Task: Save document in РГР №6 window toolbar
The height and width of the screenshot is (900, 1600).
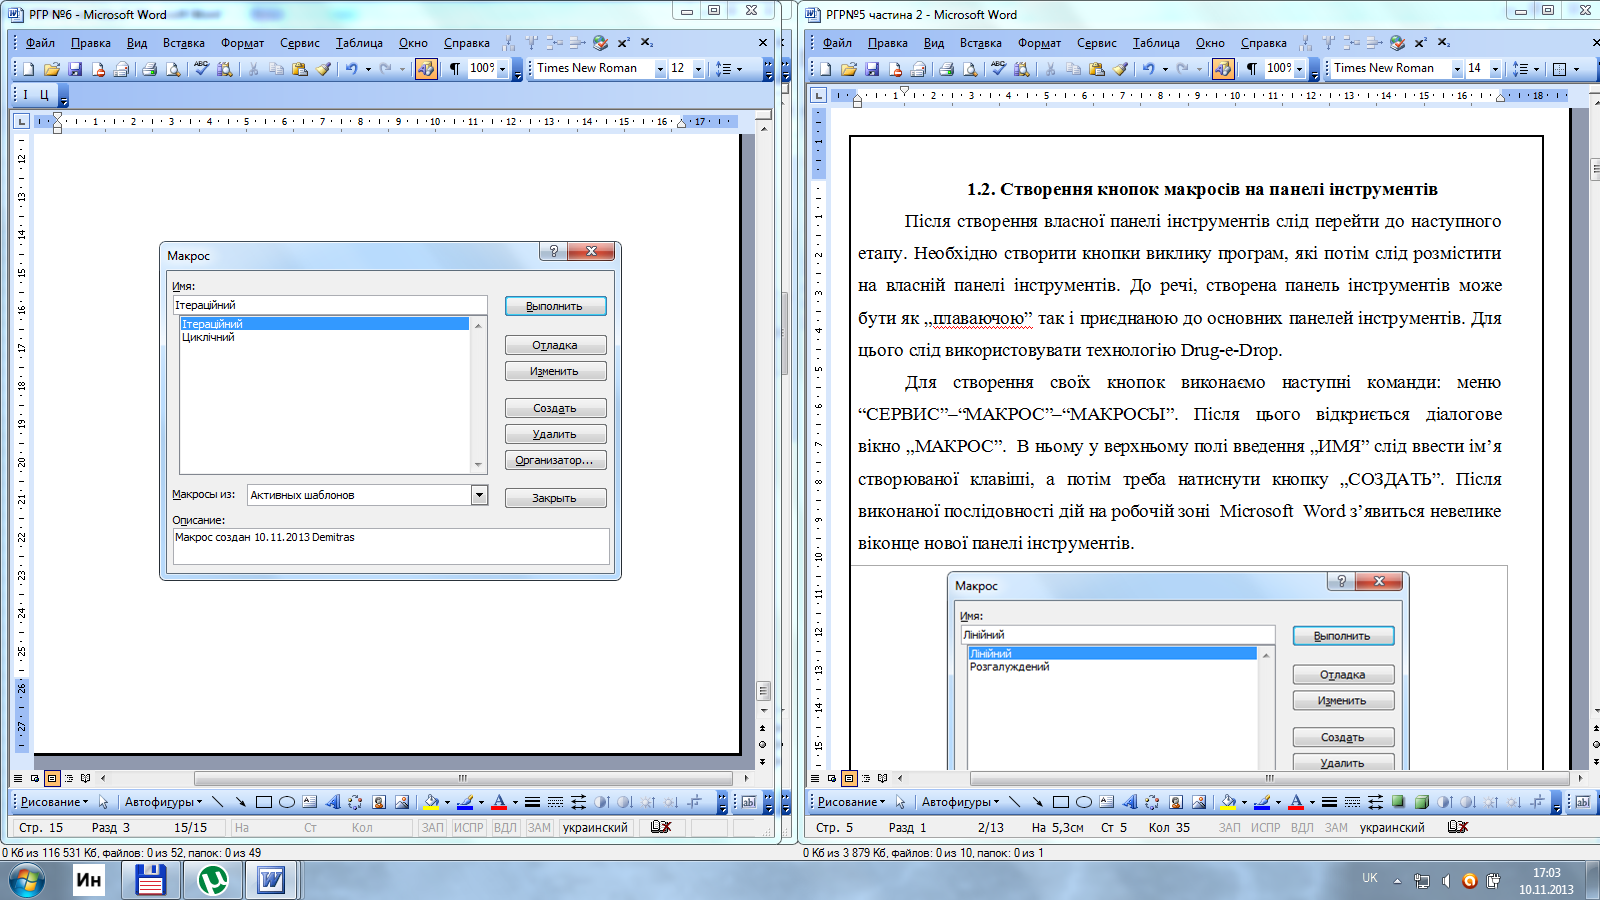Action: [x=74, y=69]
